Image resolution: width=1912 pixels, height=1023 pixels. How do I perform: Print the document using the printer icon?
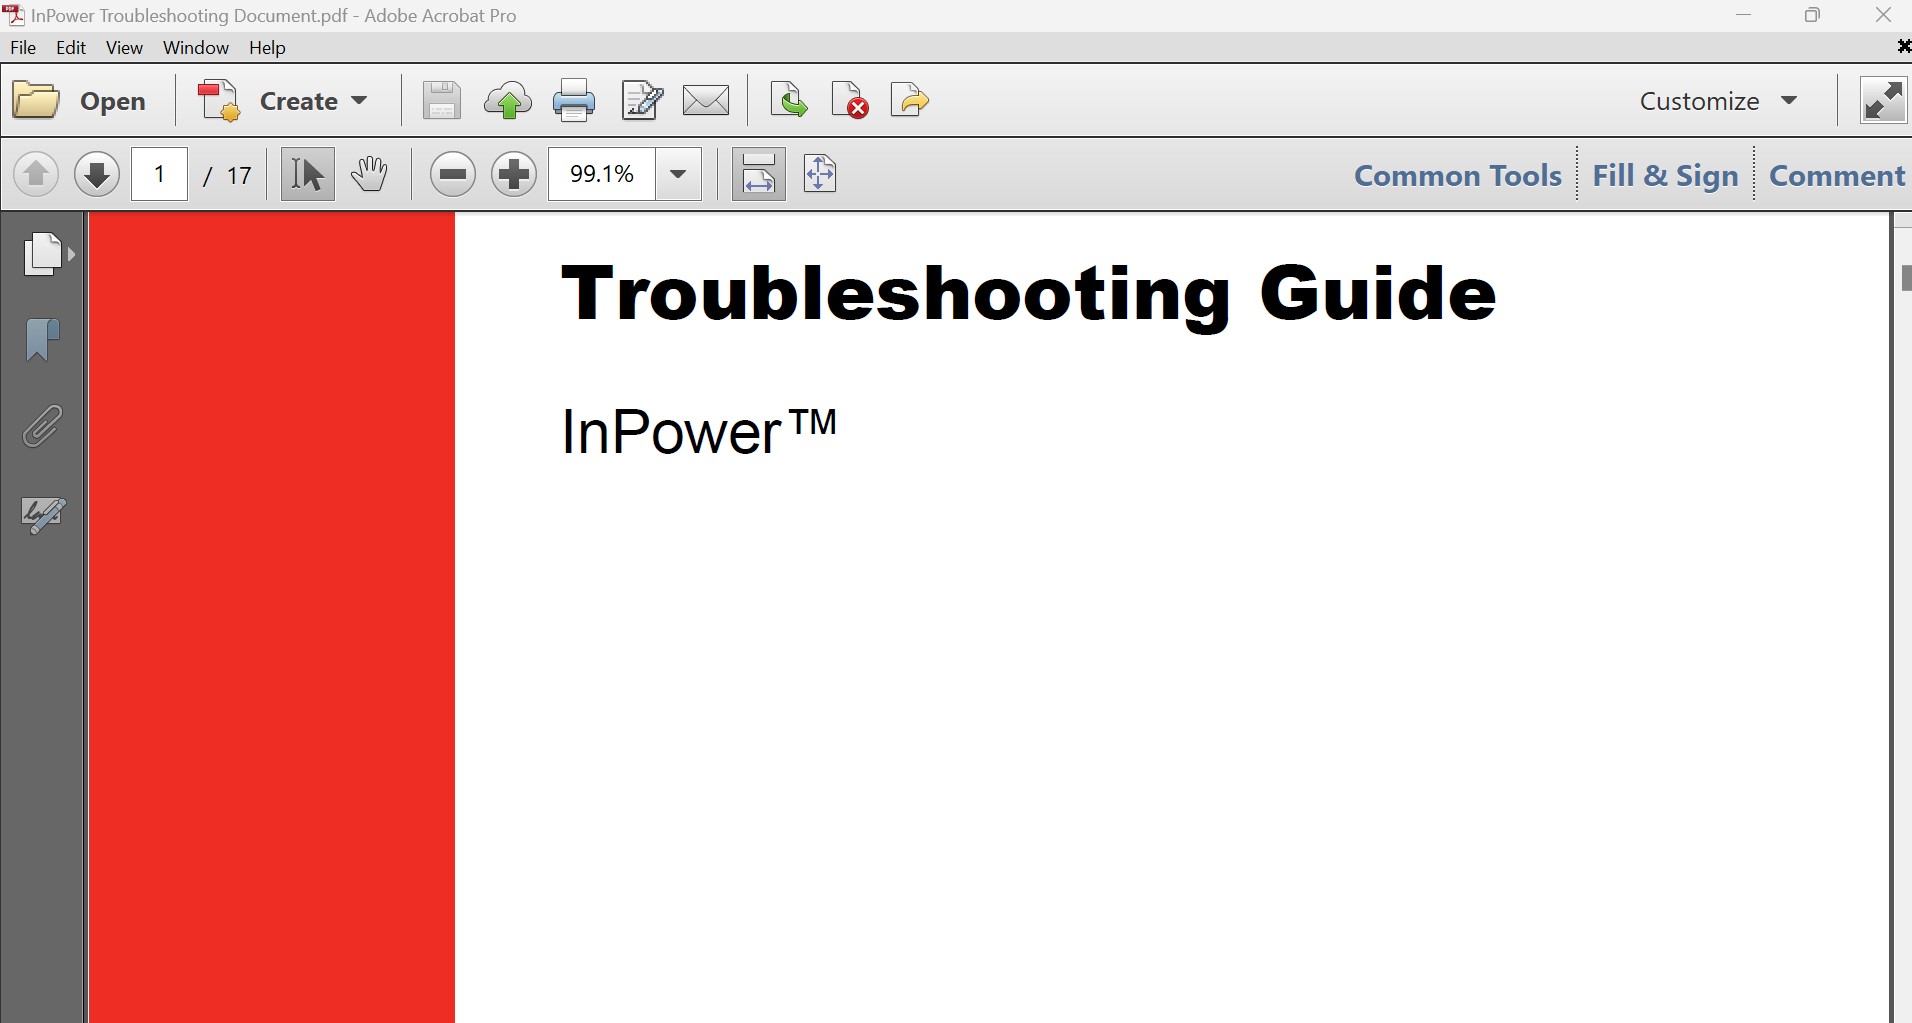[x=574, y=101]
